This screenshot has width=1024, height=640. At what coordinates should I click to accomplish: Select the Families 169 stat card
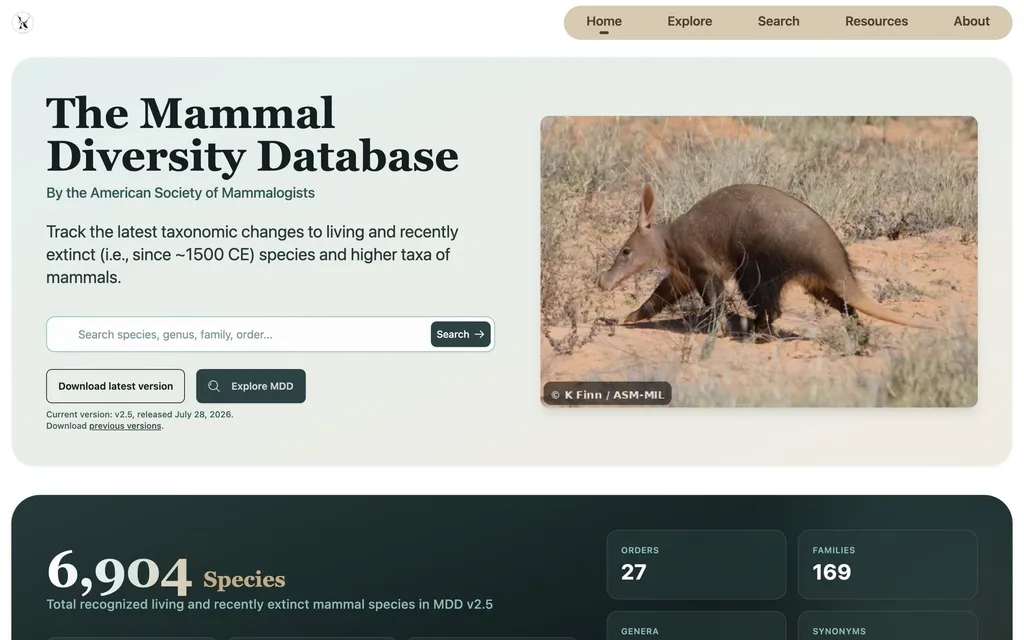(888, 565)
